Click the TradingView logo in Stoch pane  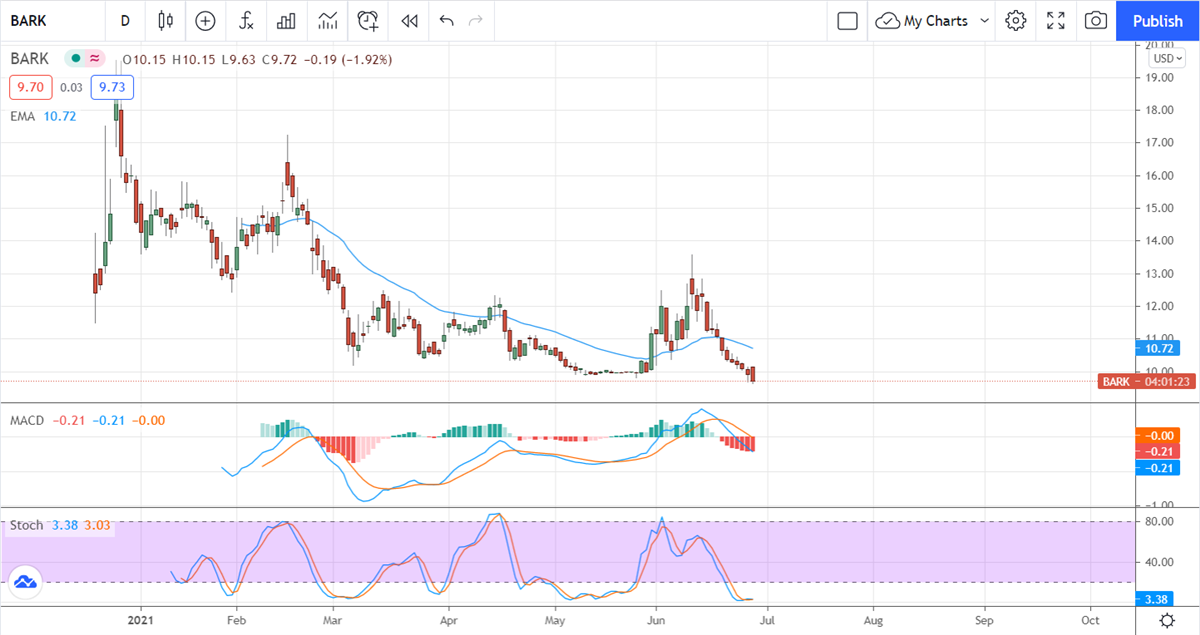pos(25,582)
